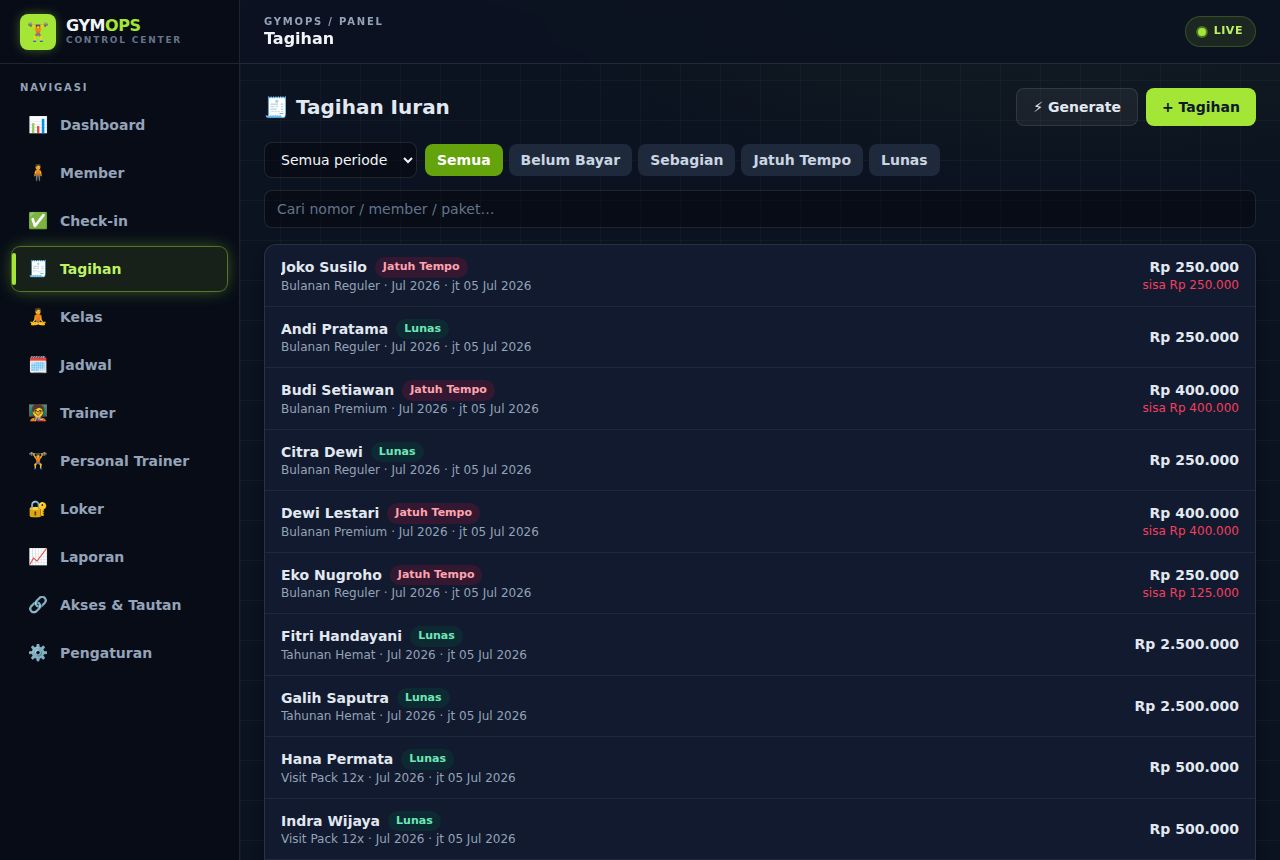
Task: Select the Member person icon
Action: tap(38, 173)
